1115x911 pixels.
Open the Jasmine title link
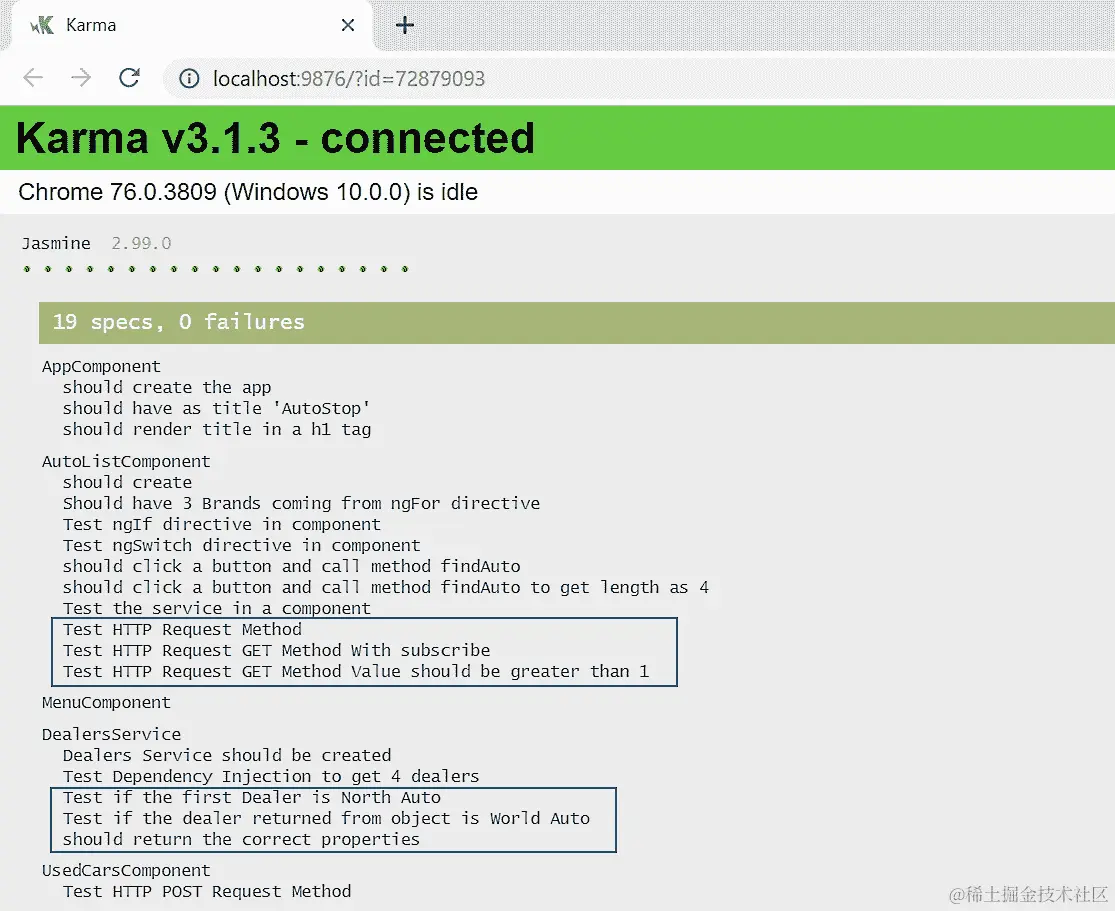pos(56,243)
